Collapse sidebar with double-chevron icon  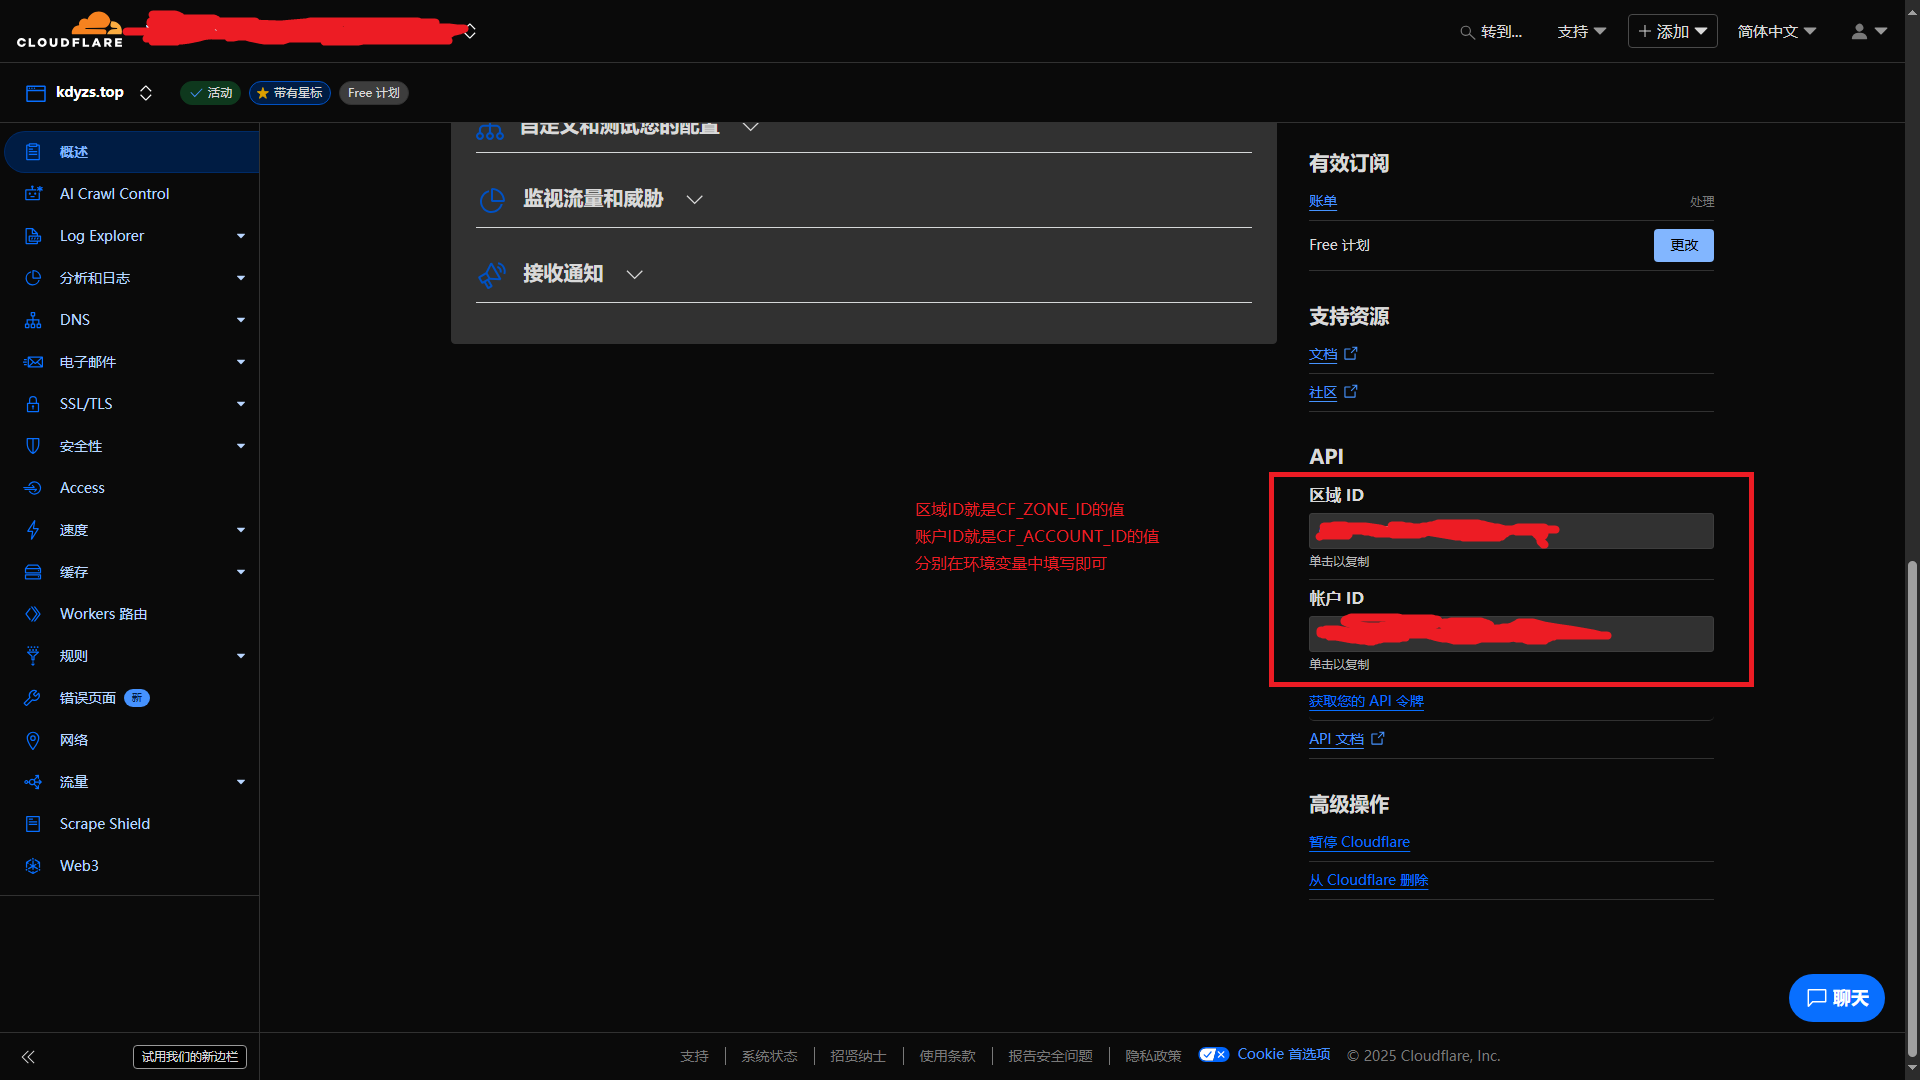click(x=28, y=1057)
